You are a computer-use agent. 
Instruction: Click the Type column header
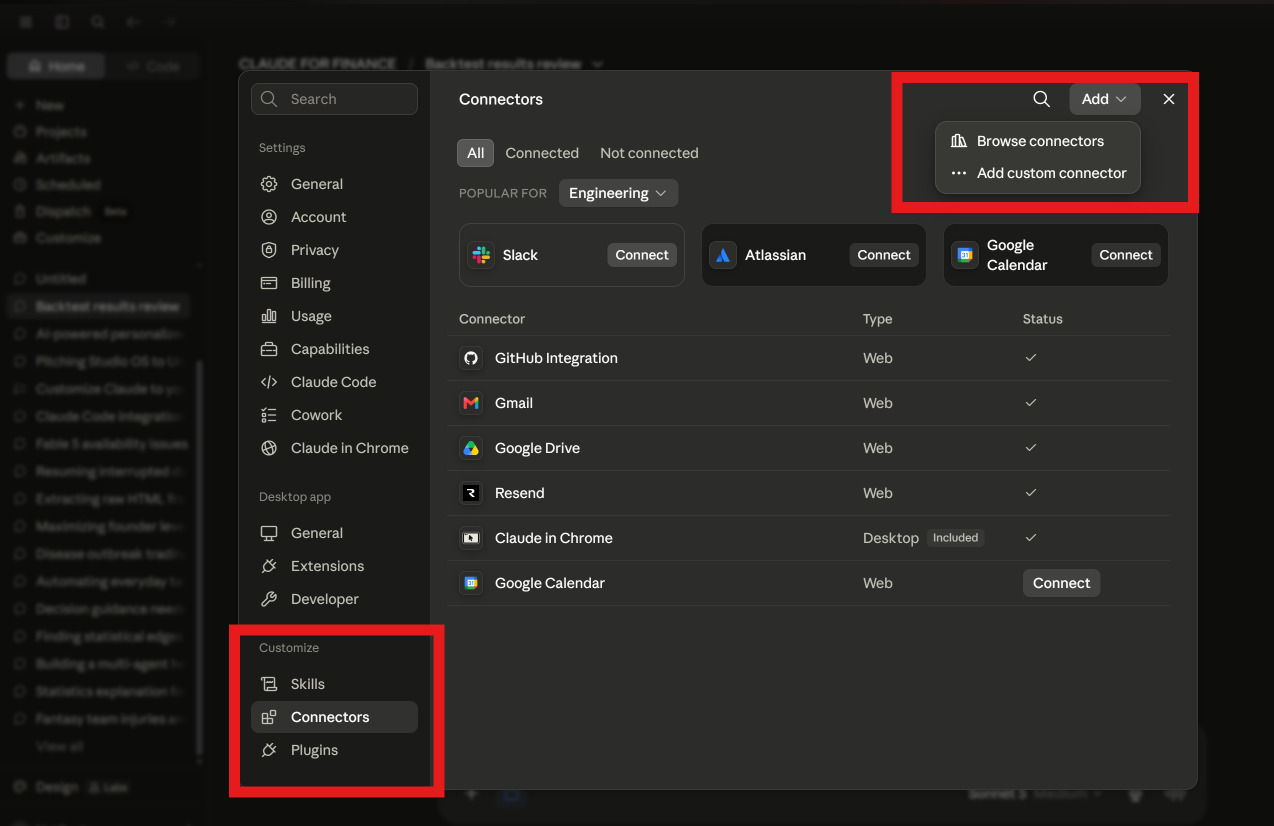tap(877, 319)
